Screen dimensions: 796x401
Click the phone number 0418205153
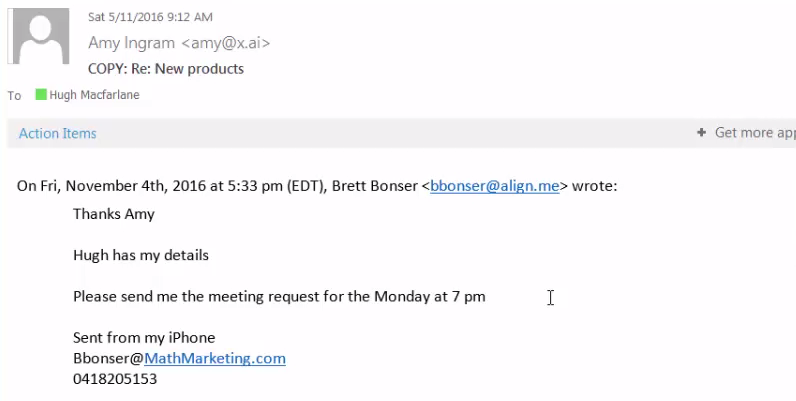tap(115, 379)
